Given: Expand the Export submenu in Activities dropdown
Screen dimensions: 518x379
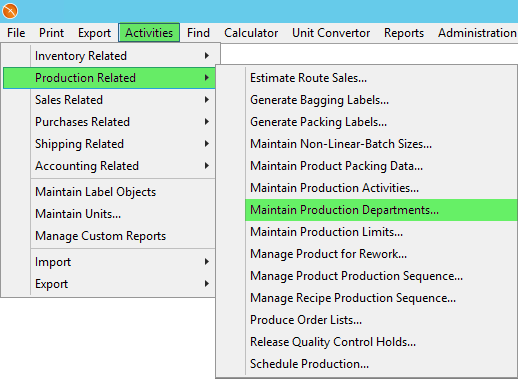Looking at the screenshot, I should [109, 284].
